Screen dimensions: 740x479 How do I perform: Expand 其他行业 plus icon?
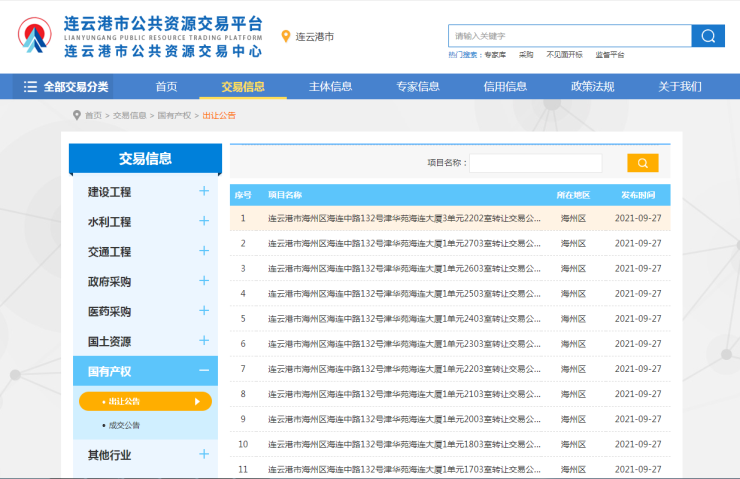click(204, 454)
